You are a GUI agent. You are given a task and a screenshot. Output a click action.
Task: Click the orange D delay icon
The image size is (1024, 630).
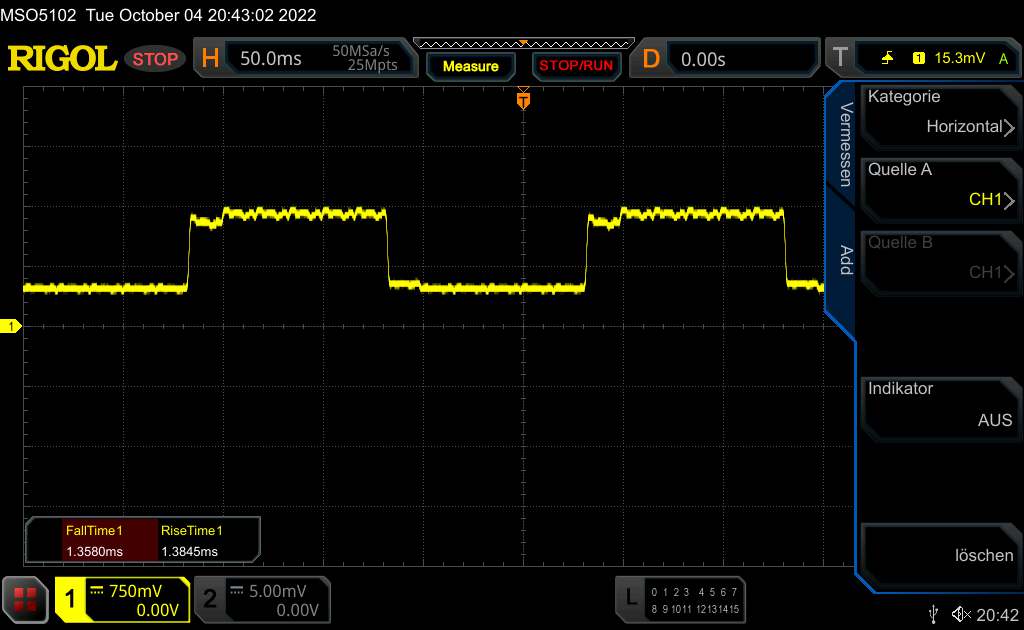click(x=650, y=59)
